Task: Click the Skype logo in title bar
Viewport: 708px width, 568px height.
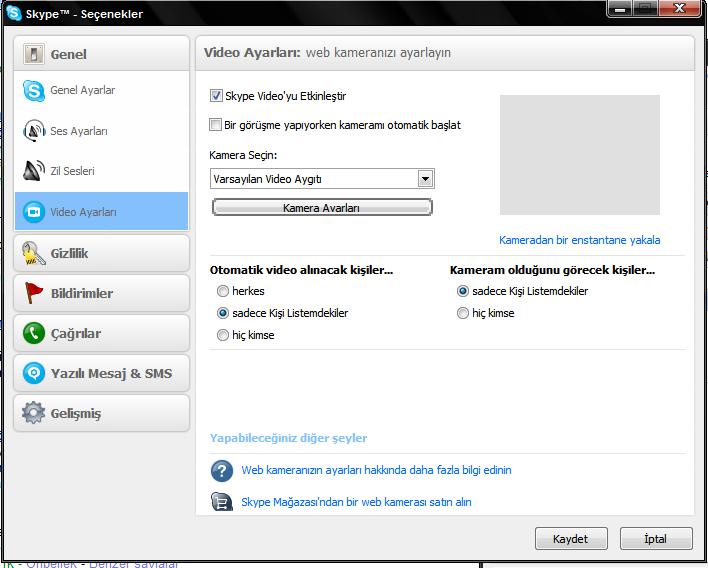Action: 14,13
